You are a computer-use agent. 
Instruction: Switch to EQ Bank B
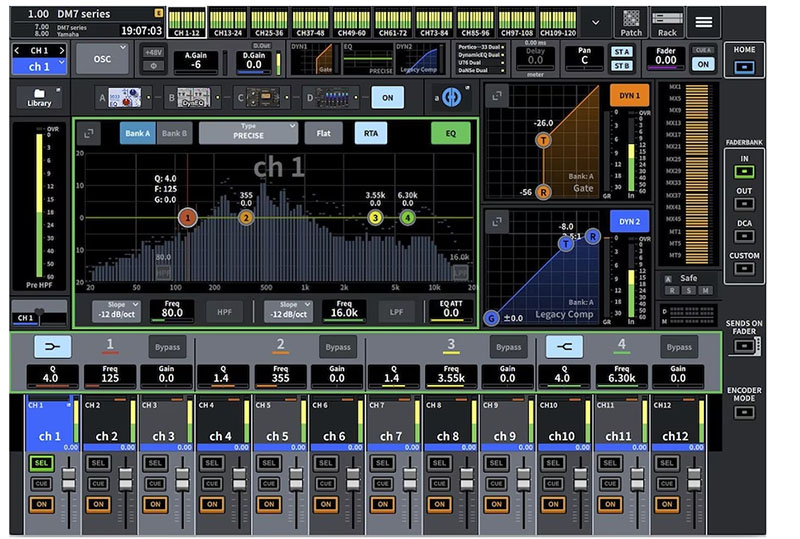point(174,133)
